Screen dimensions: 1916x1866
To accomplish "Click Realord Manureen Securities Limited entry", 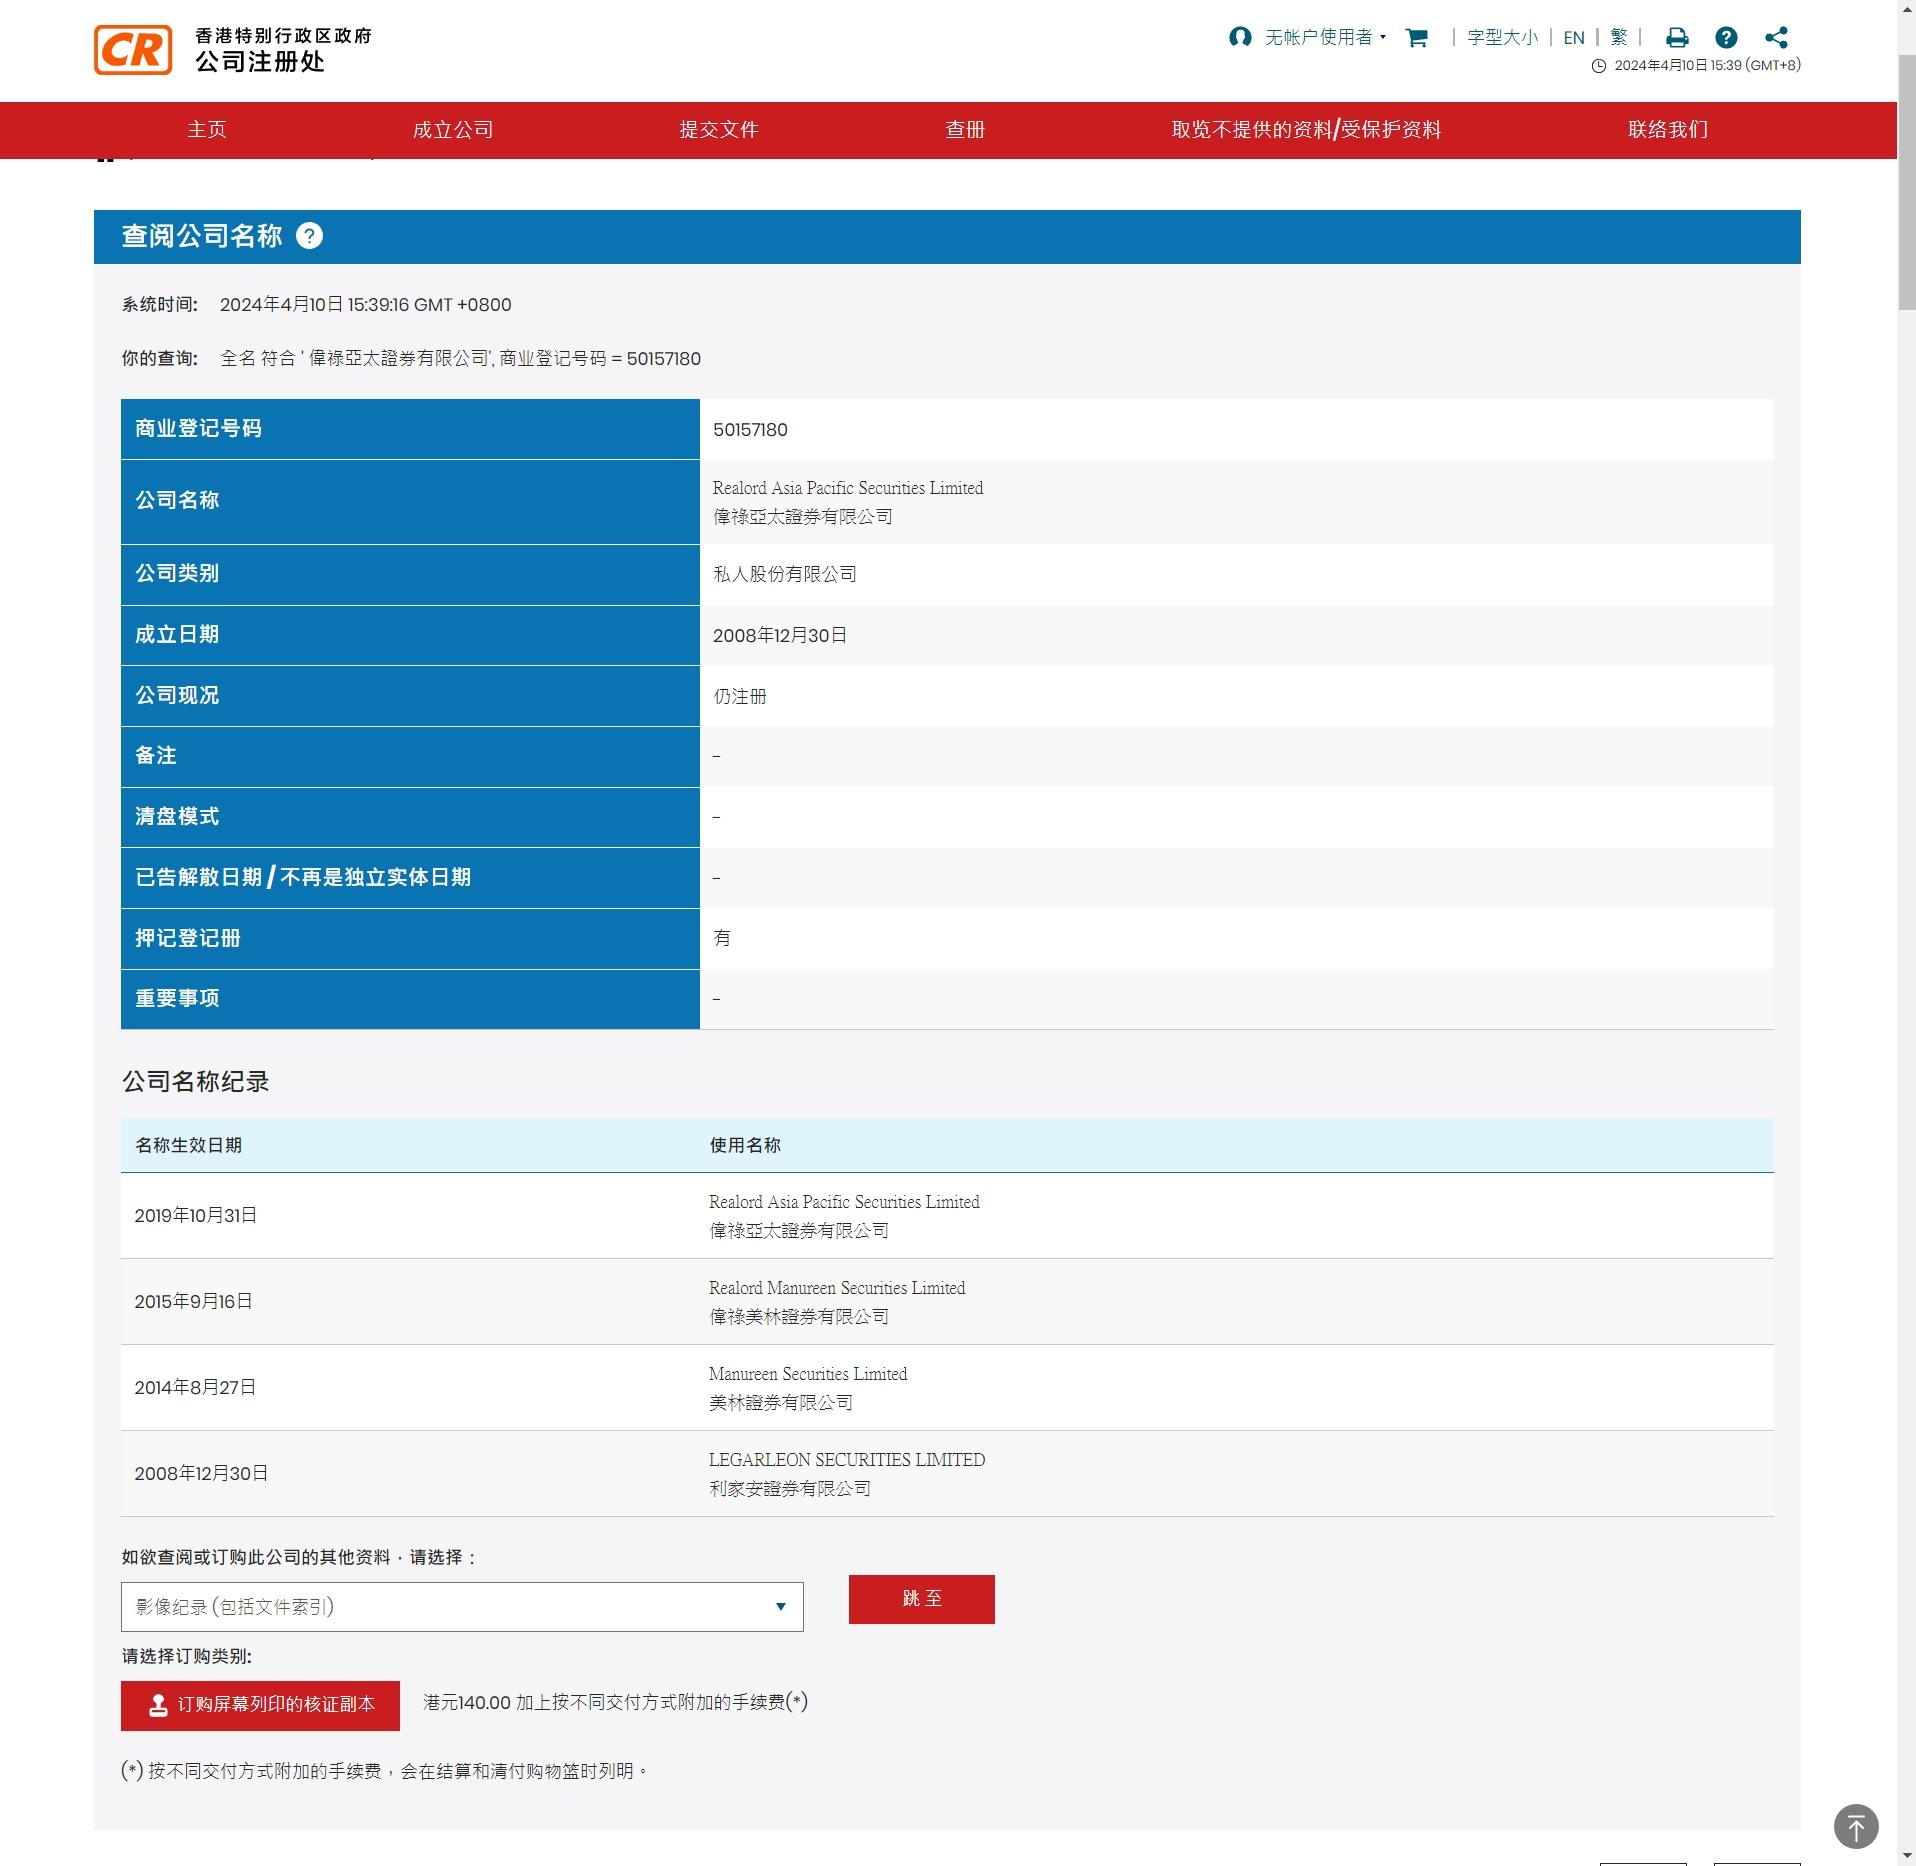I will point(837,1288).
